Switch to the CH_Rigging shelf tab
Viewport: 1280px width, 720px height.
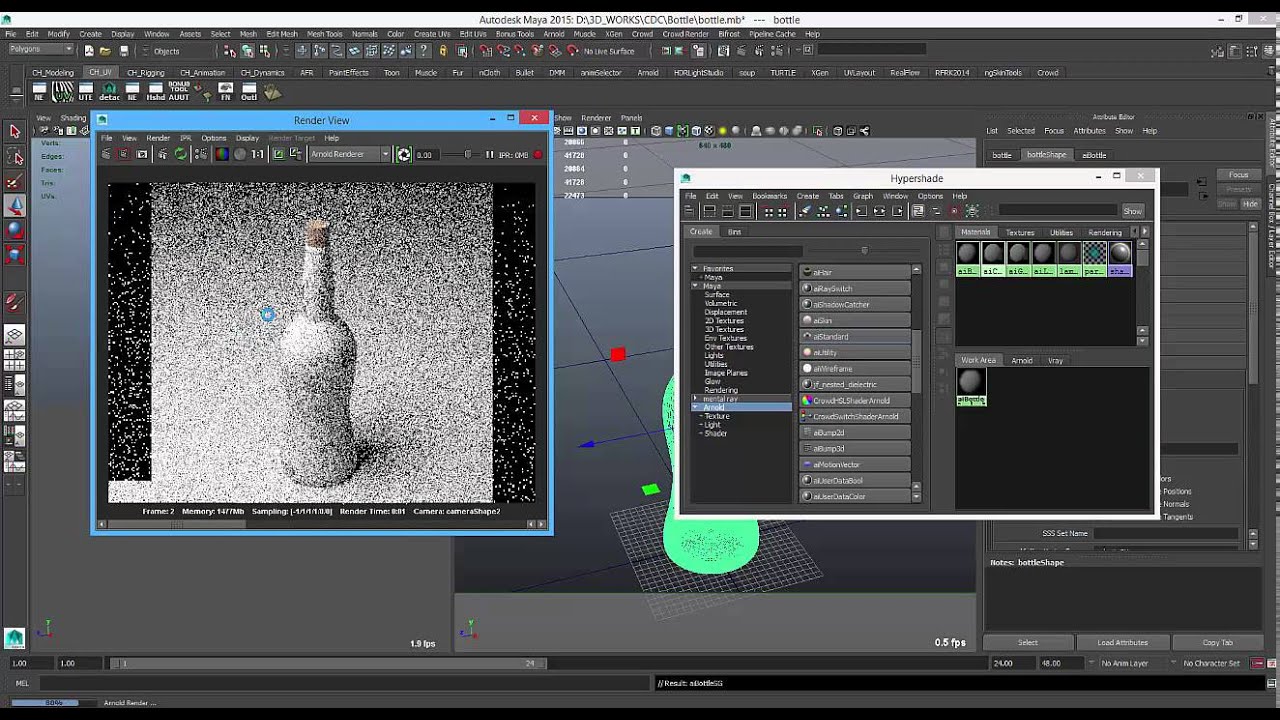146,72
